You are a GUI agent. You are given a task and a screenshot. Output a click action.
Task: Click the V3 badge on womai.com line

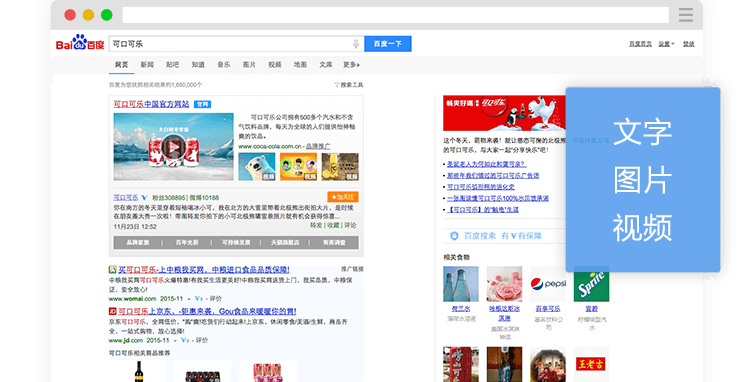point(199,299)
